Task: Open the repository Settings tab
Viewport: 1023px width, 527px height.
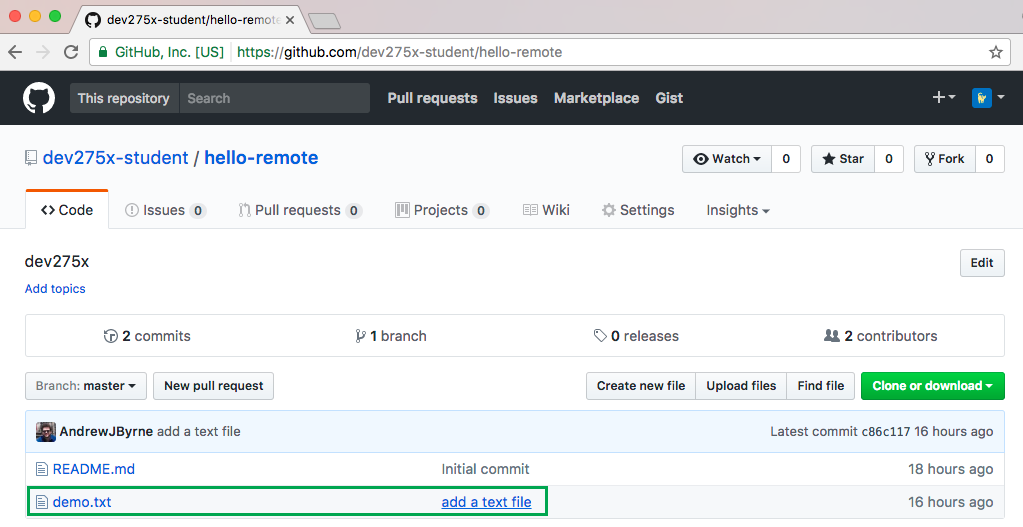Action: pos(638,210)
